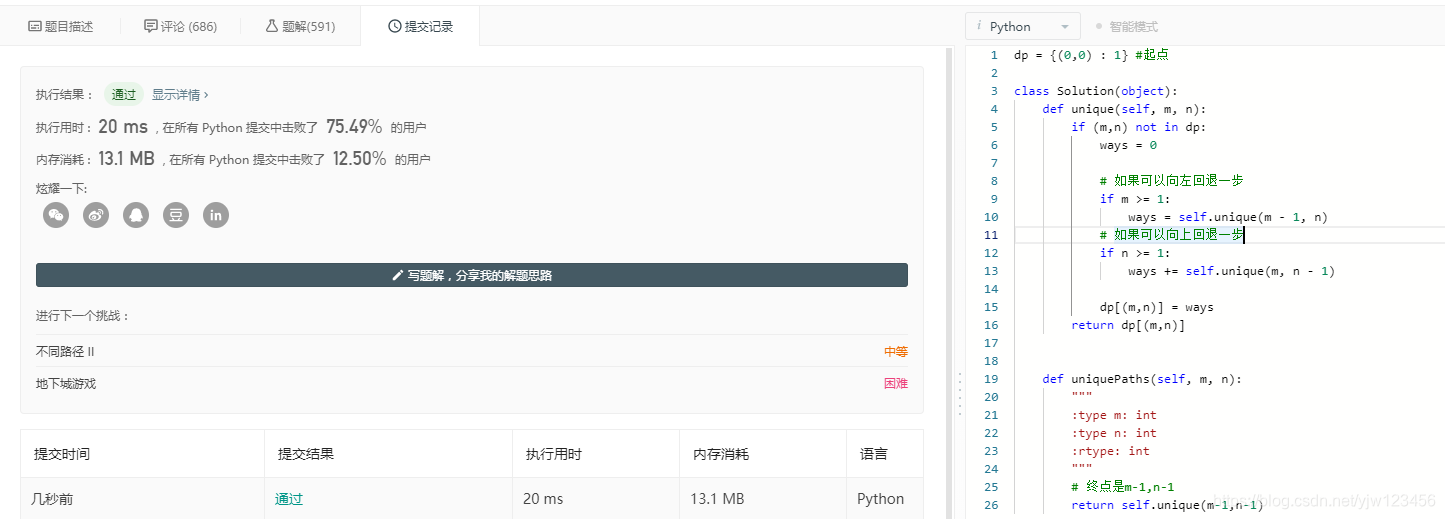Toggle 智能模式 smart mode
This screenshot has height=519, width=1445.
coord(1127,27)
